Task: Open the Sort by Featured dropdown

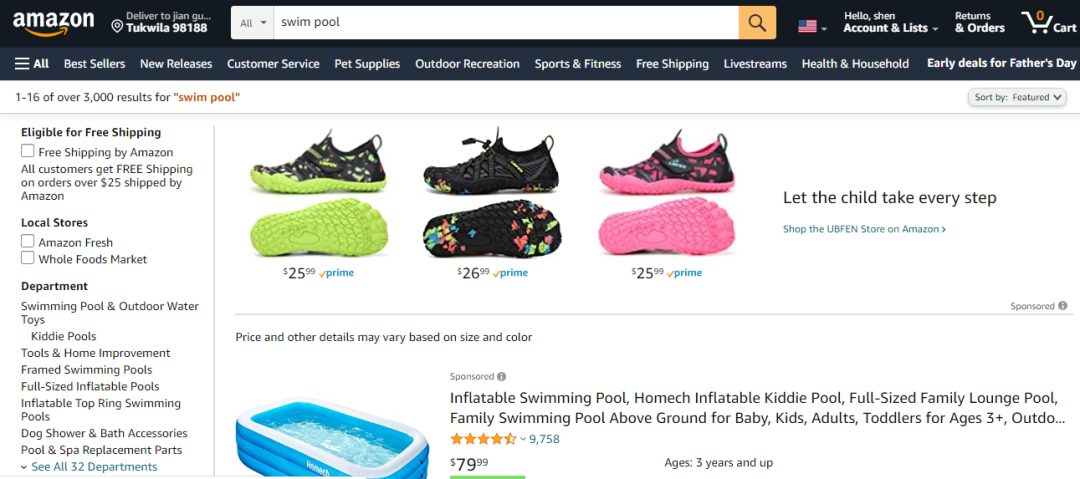Action: 1017,97
